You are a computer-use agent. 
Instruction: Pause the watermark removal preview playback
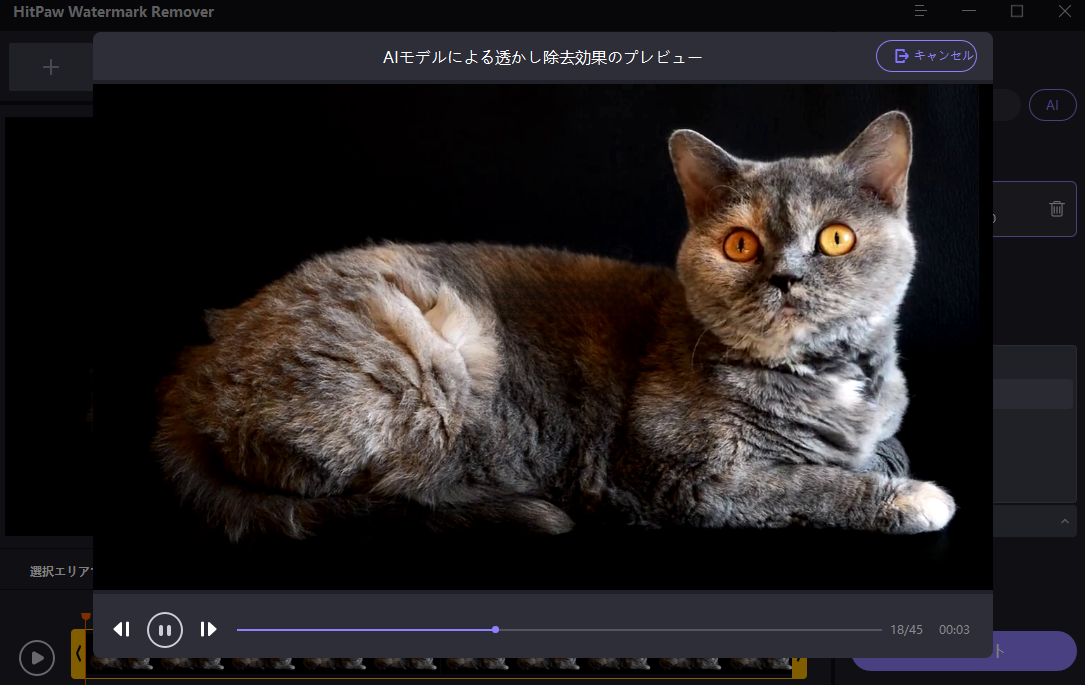[x=165, y=629]
